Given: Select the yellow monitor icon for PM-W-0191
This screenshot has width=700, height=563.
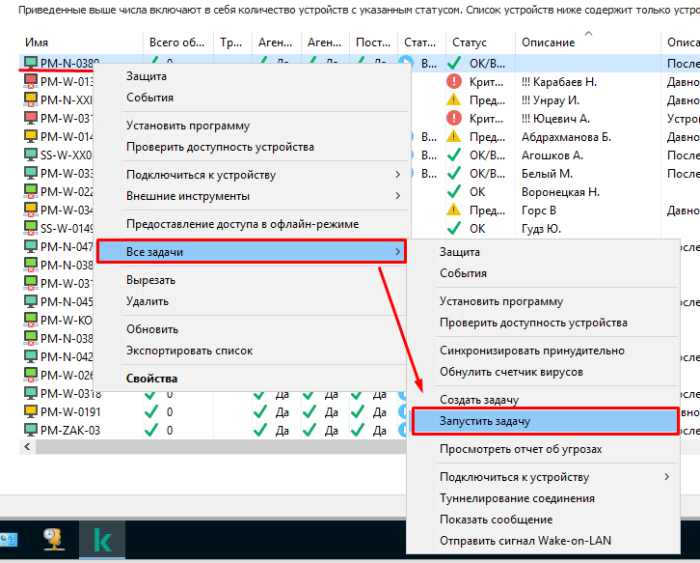Looking at the screenshot, I should click(30, 411).
